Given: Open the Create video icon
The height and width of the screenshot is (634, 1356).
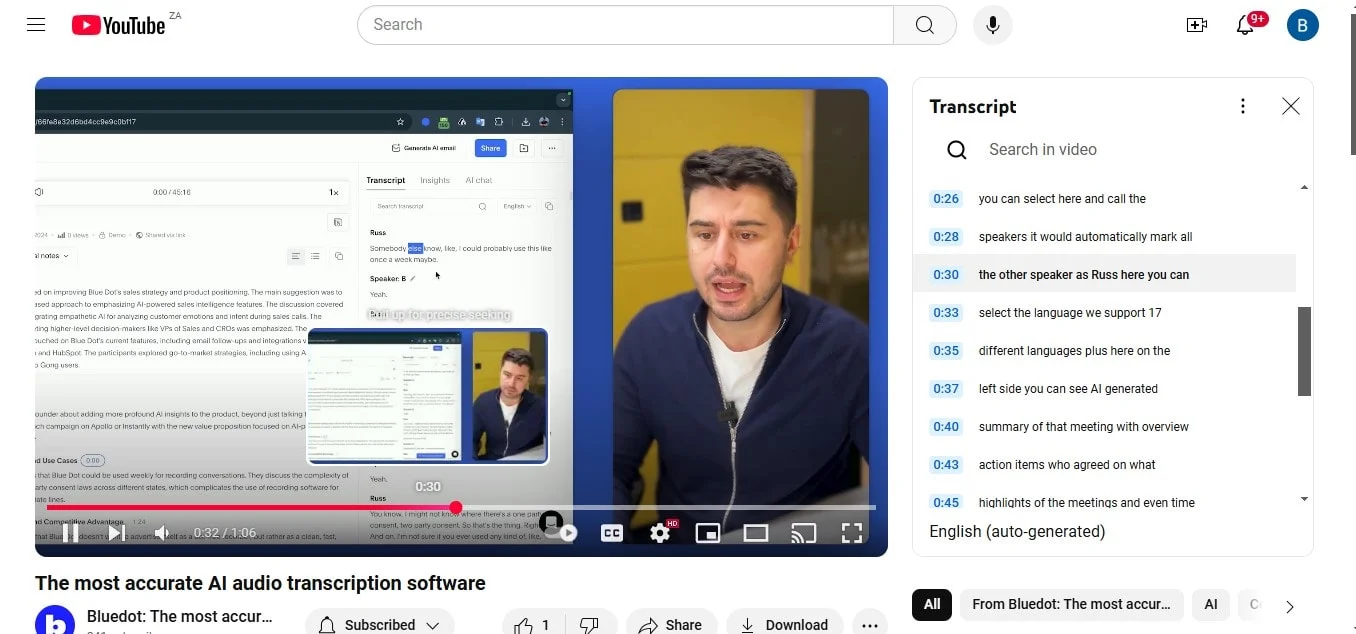Looking at the screenshot, I should 1197,25.
